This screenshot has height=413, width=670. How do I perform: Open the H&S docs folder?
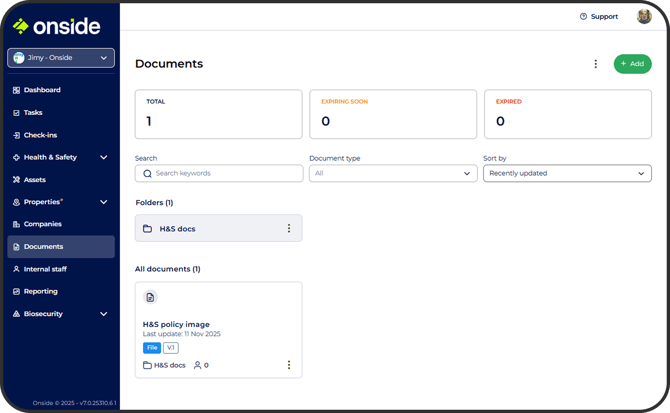(218, 228)
